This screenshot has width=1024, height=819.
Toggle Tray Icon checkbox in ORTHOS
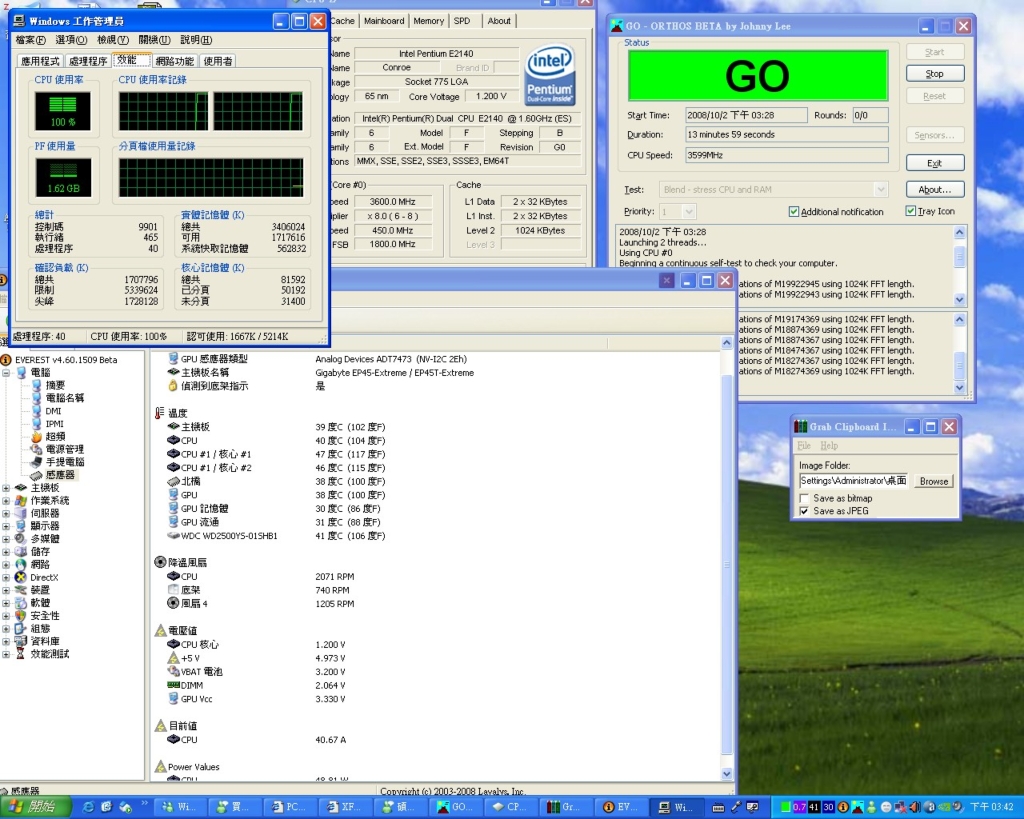tap(910, 211)
